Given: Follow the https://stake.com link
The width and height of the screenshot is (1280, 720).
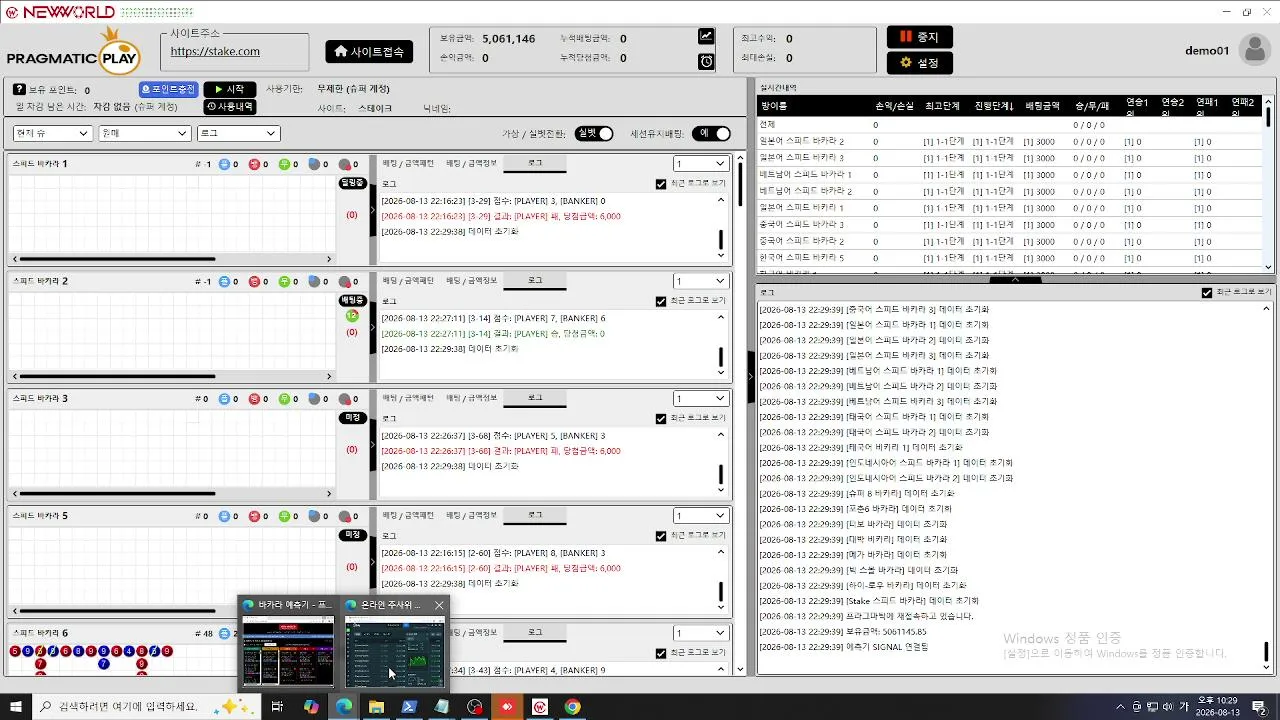Looking at the screenshot, I should tap(215, 52).
